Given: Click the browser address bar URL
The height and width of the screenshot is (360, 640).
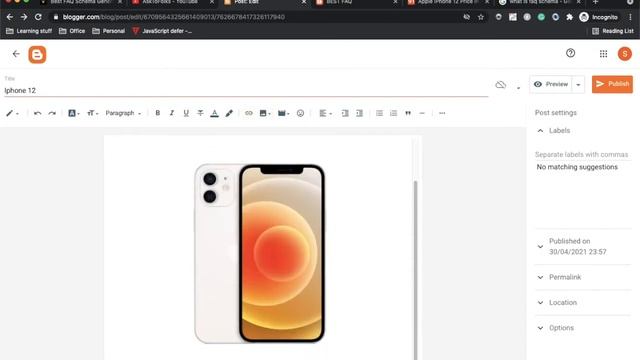Looking at the screenshot, I should [x=173, y=17].
